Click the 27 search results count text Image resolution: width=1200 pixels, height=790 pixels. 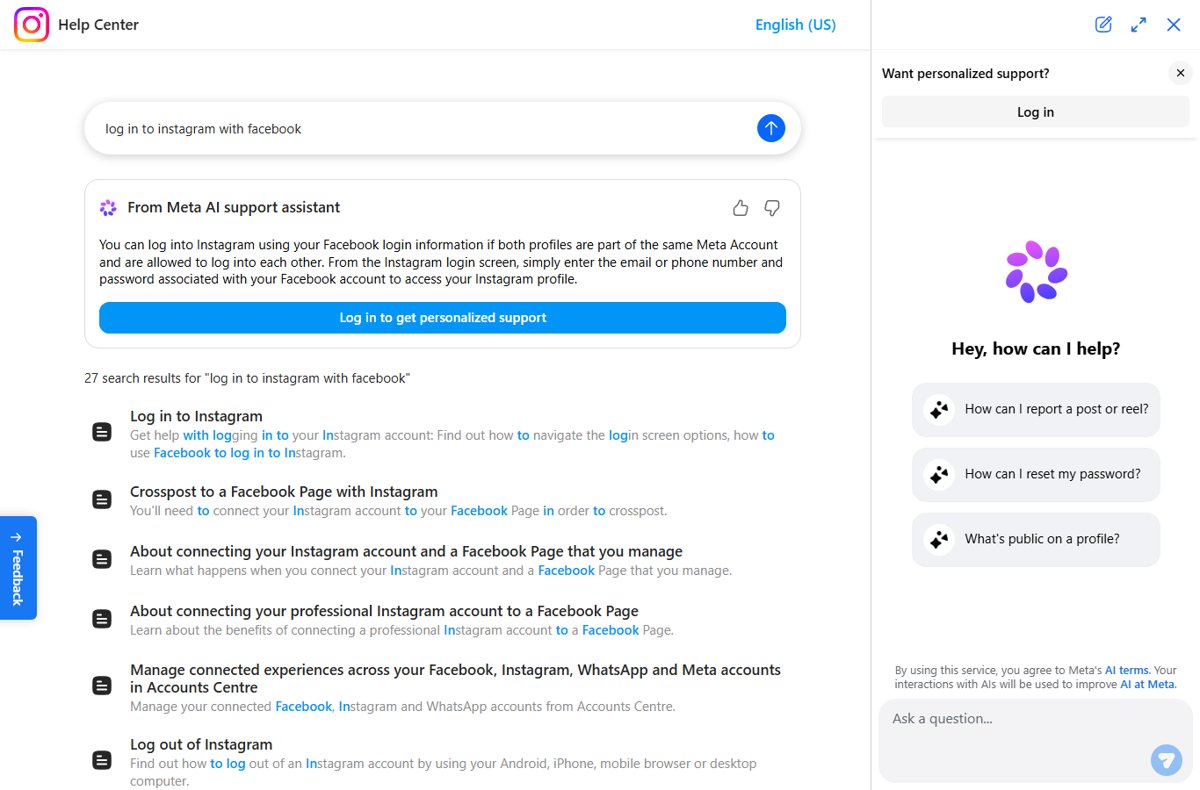pyautogui.click(x=247, y=378)
